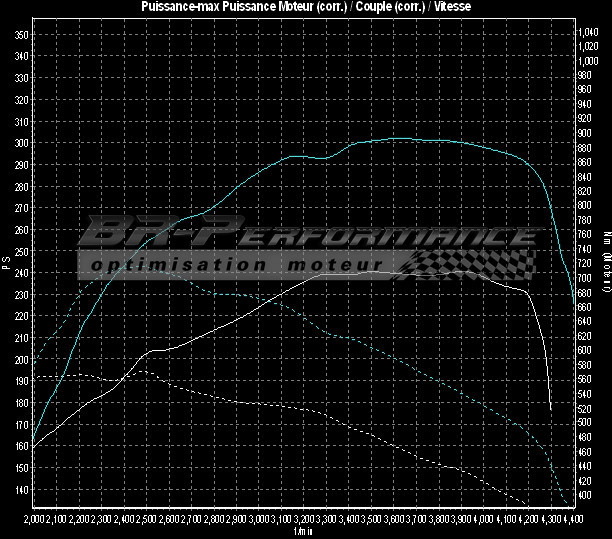Click the 300 label on the PS axis
This screenshot has width=612, height=539.
coord(20,143)
